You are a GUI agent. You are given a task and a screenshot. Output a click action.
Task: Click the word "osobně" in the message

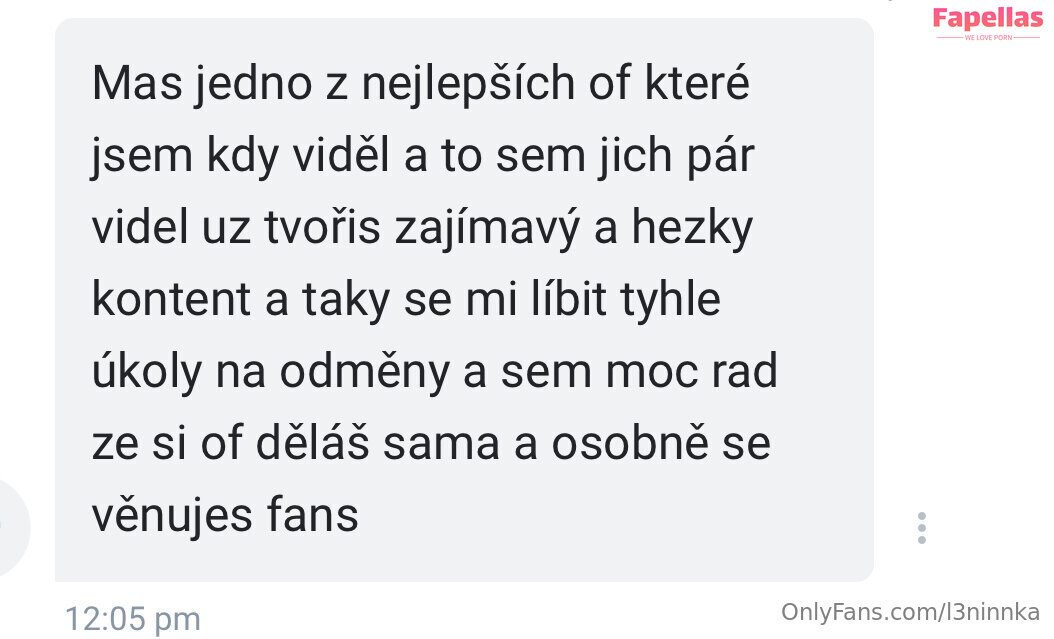[630, 443]
